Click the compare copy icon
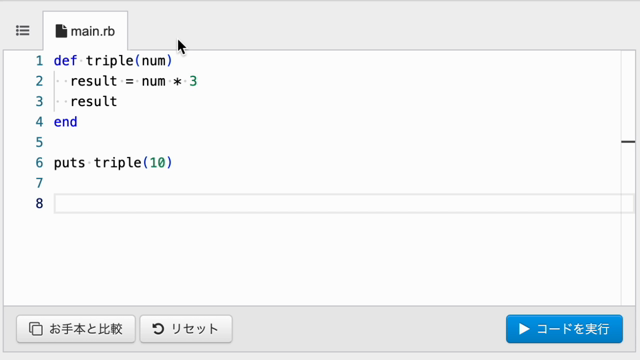 pyautogui.click(x=36, y=329)
